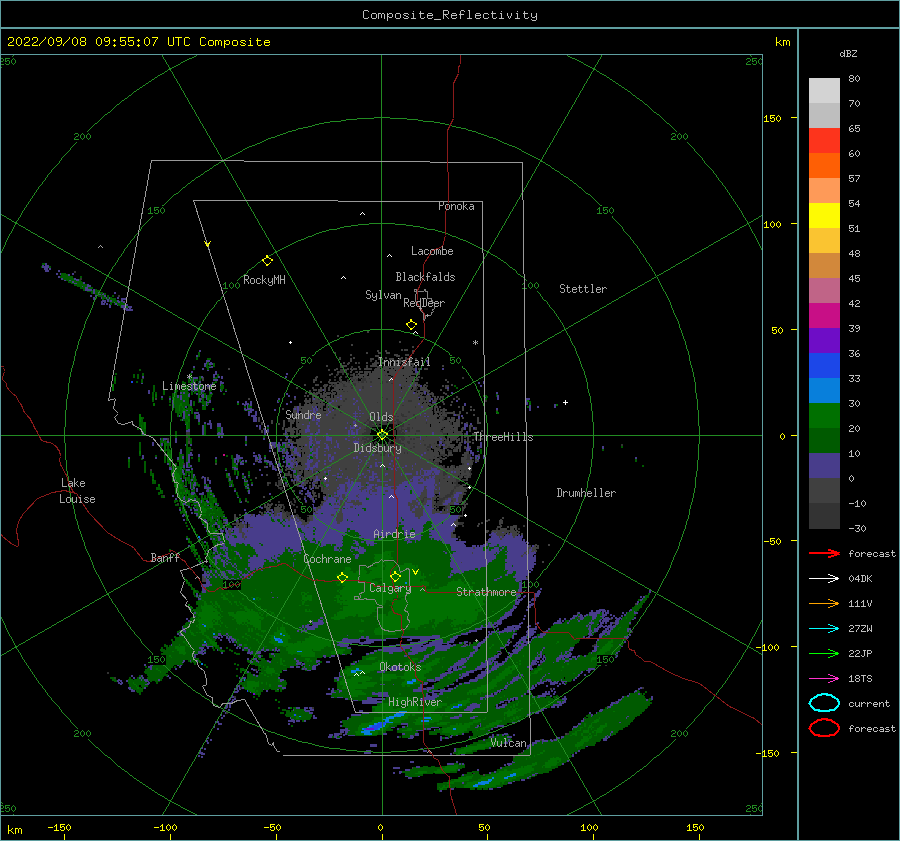Click the yellow diamond marker near RedDeer

click(412, 325)
